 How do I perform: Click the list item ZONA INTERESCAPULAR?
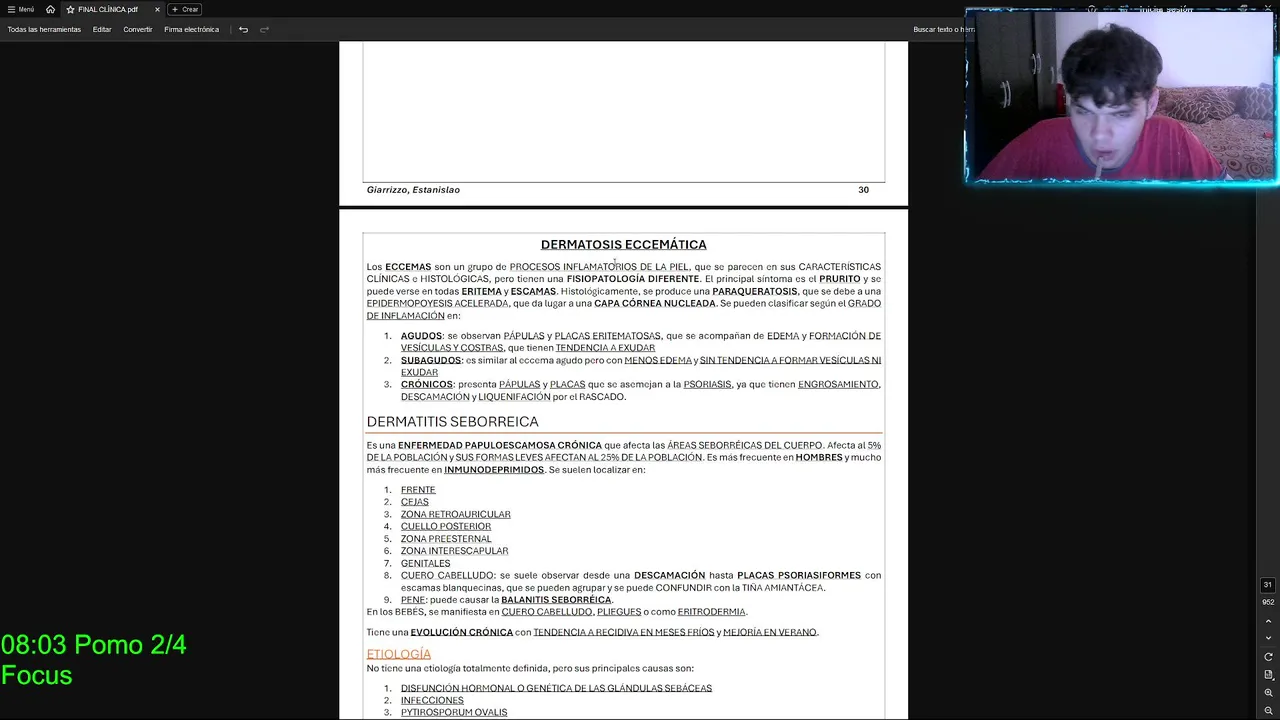tap(454, 551)
